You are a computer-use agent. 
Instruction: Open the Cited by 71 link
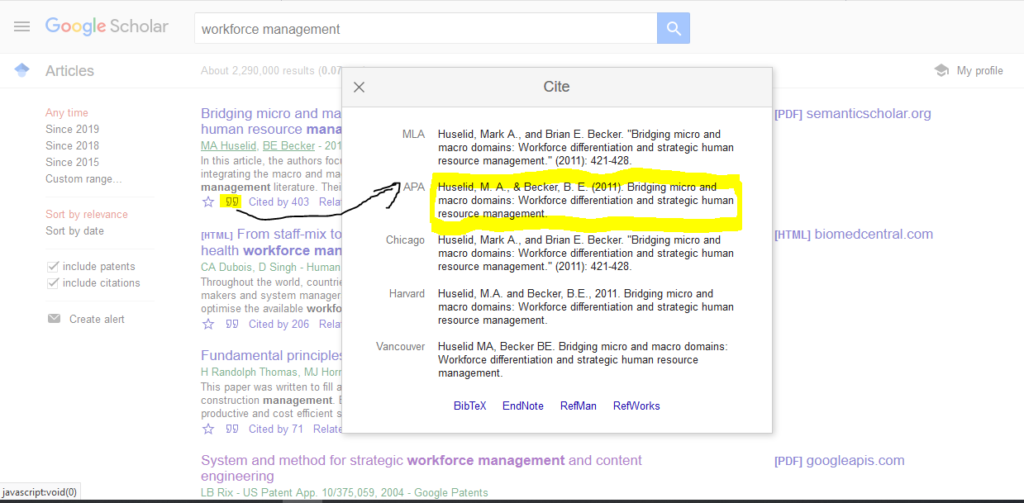(x=276, y=429)
